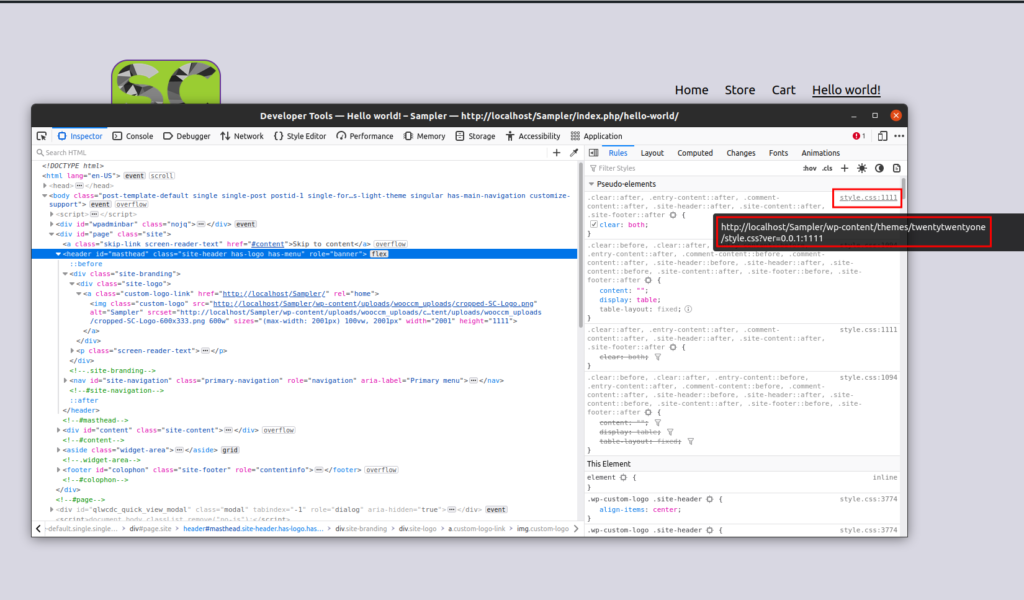
Task: Toggle the 3-pane inspector layout icon
Action: click(594, 153)
